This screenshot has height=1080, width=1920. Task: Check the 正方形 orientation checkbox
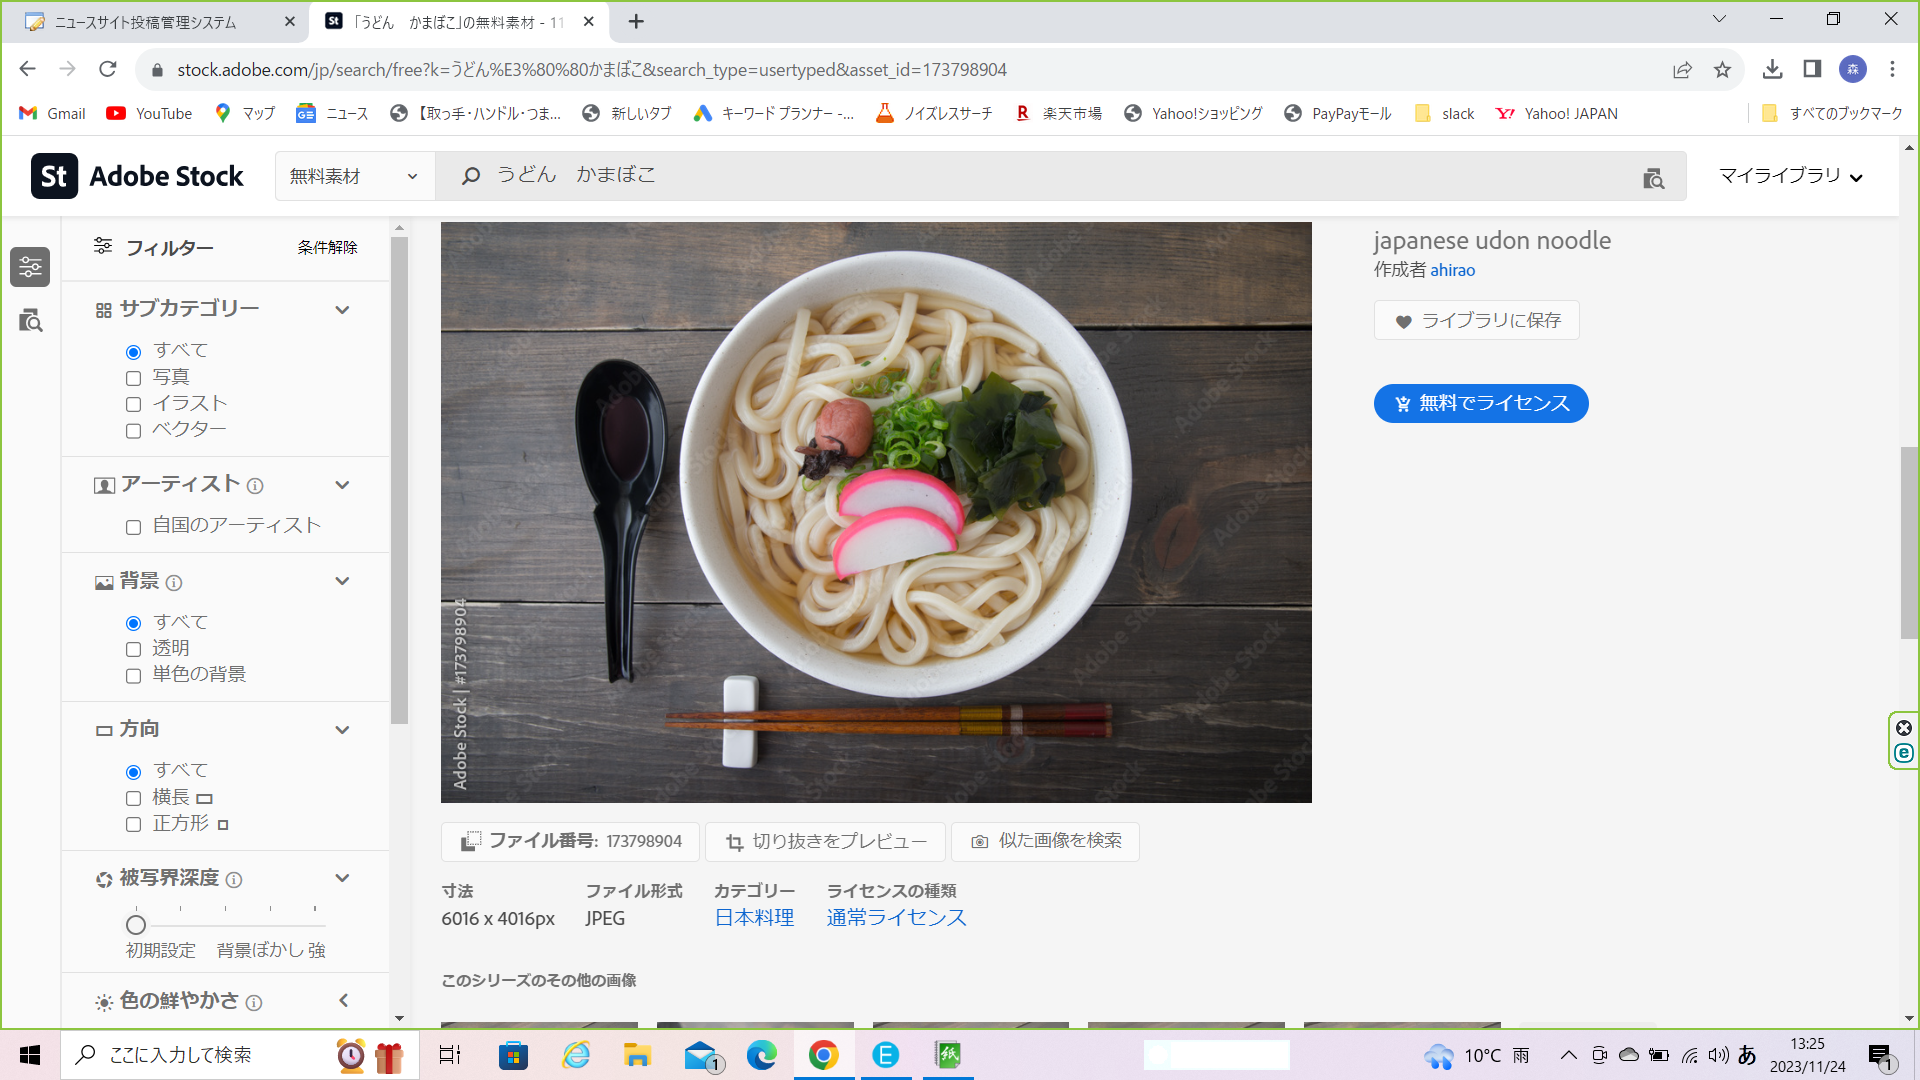(133, 825)
